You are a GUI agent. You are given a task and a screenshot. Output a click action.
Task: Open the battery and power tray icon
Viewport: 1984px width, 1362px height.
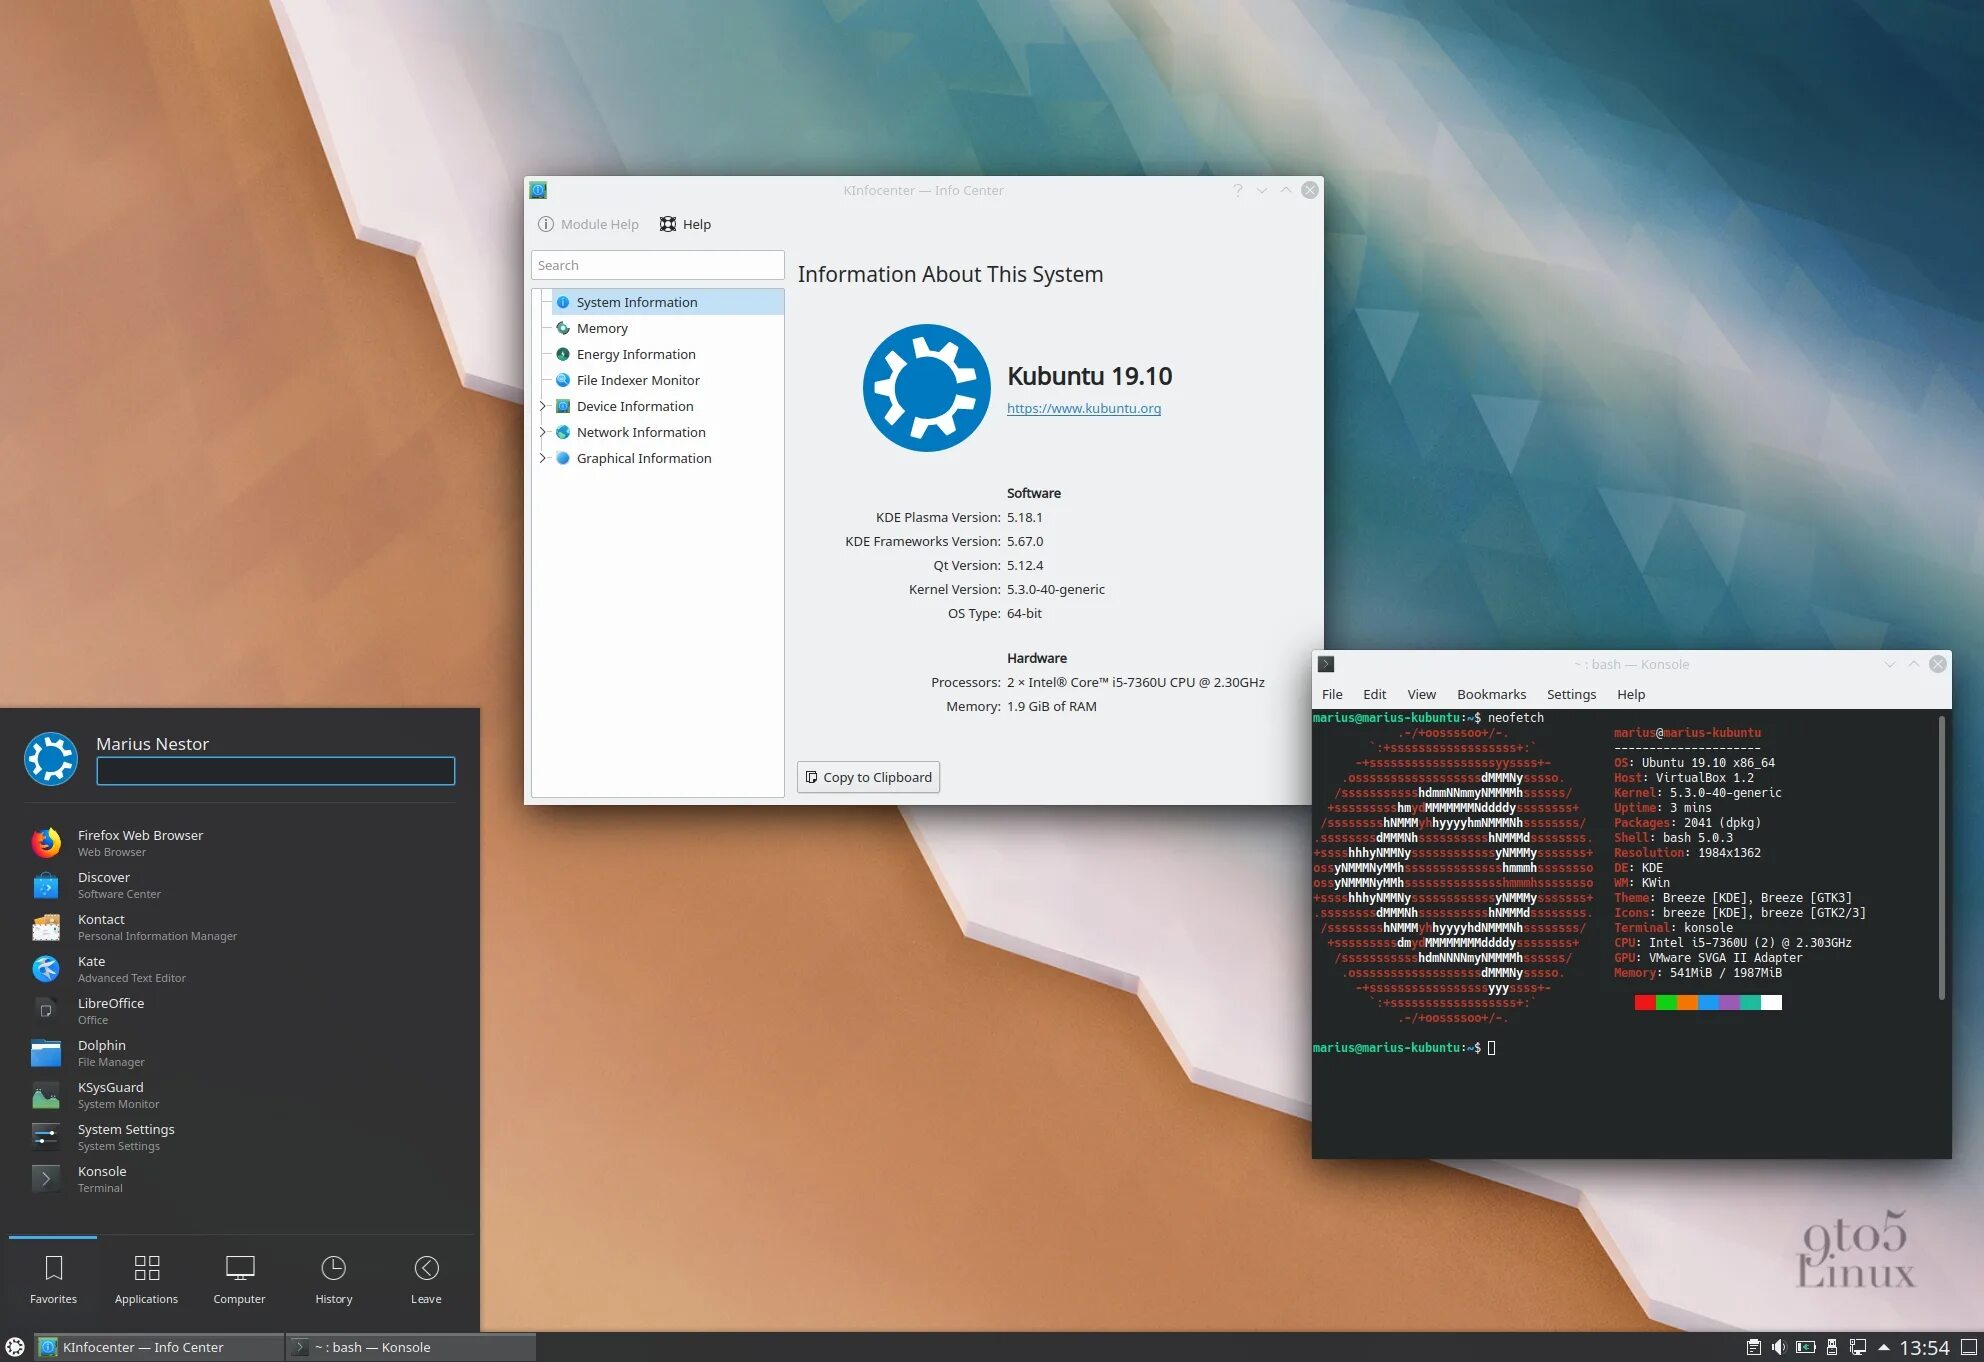point(1805,1347)
